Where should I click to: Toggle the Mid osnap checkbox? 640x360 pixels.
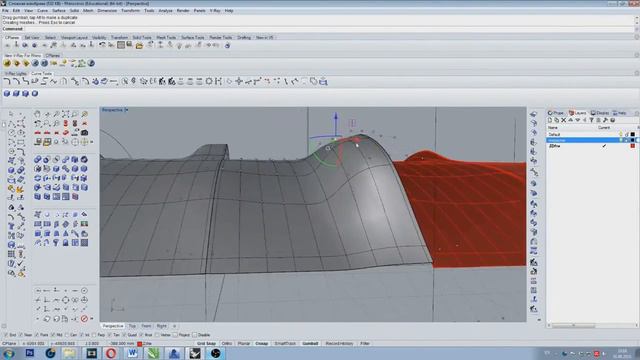(x=53, y=335)
